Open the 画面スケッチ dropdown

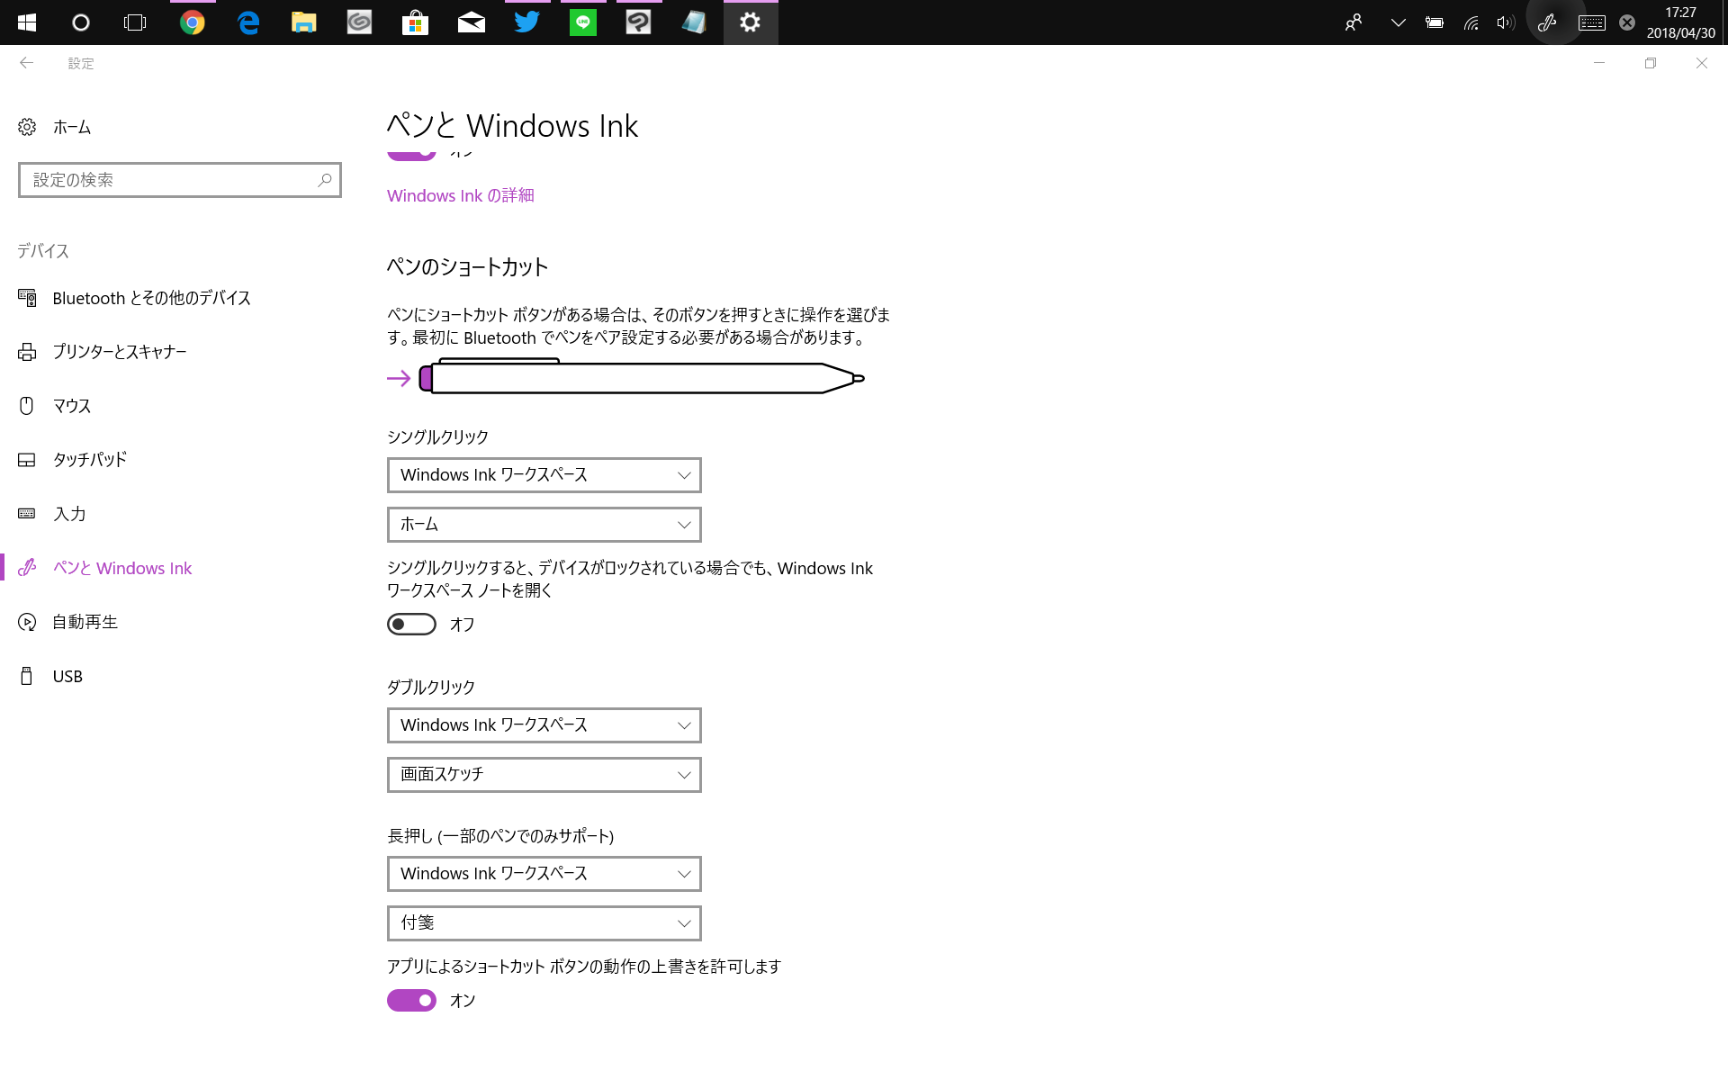[544, 774]
